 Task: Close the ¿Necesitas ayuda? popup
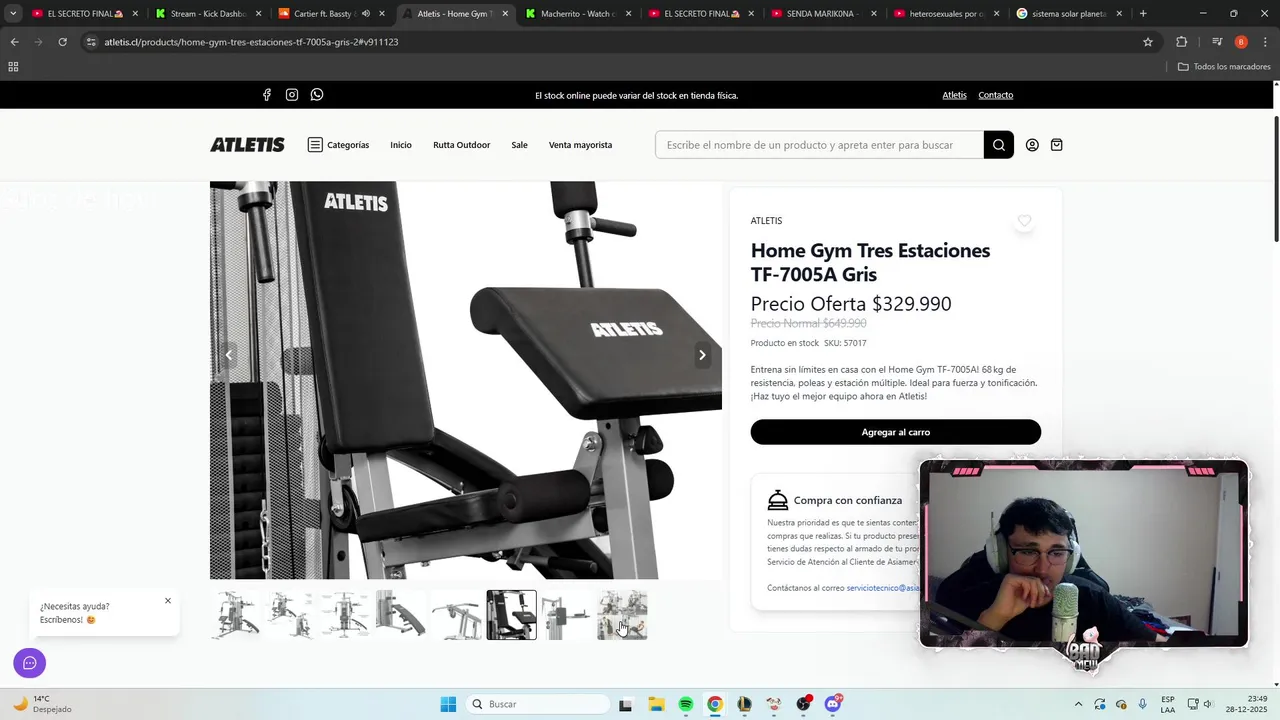(168, 601)
